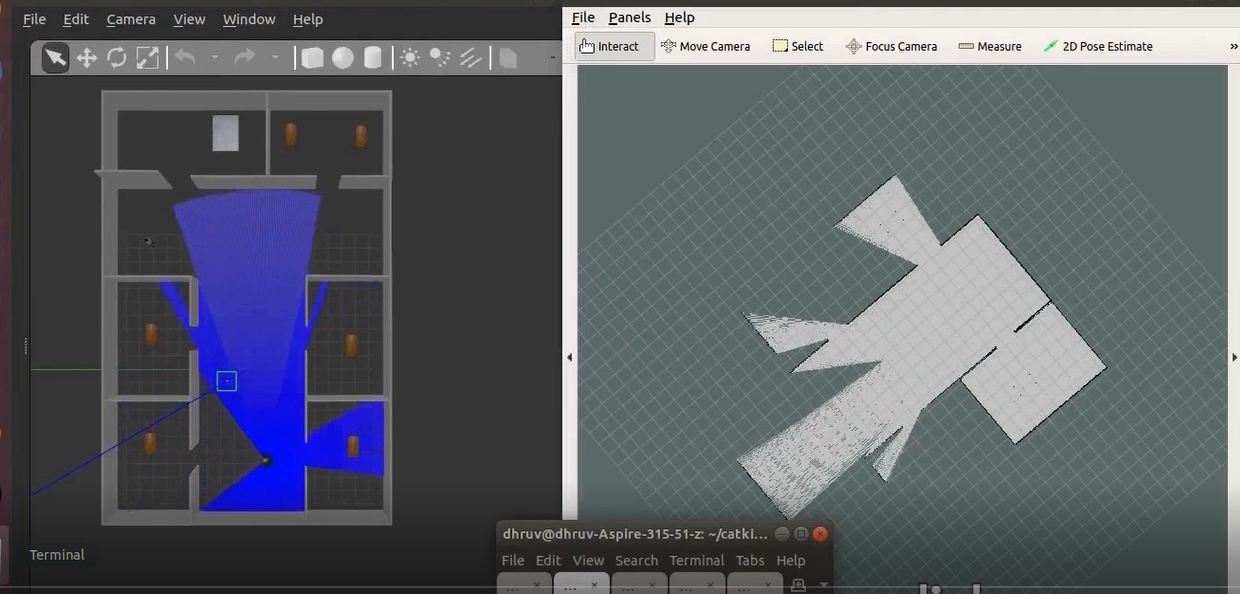
Task: Click the white box object in Gazebo world
Action: coord(226,133)
